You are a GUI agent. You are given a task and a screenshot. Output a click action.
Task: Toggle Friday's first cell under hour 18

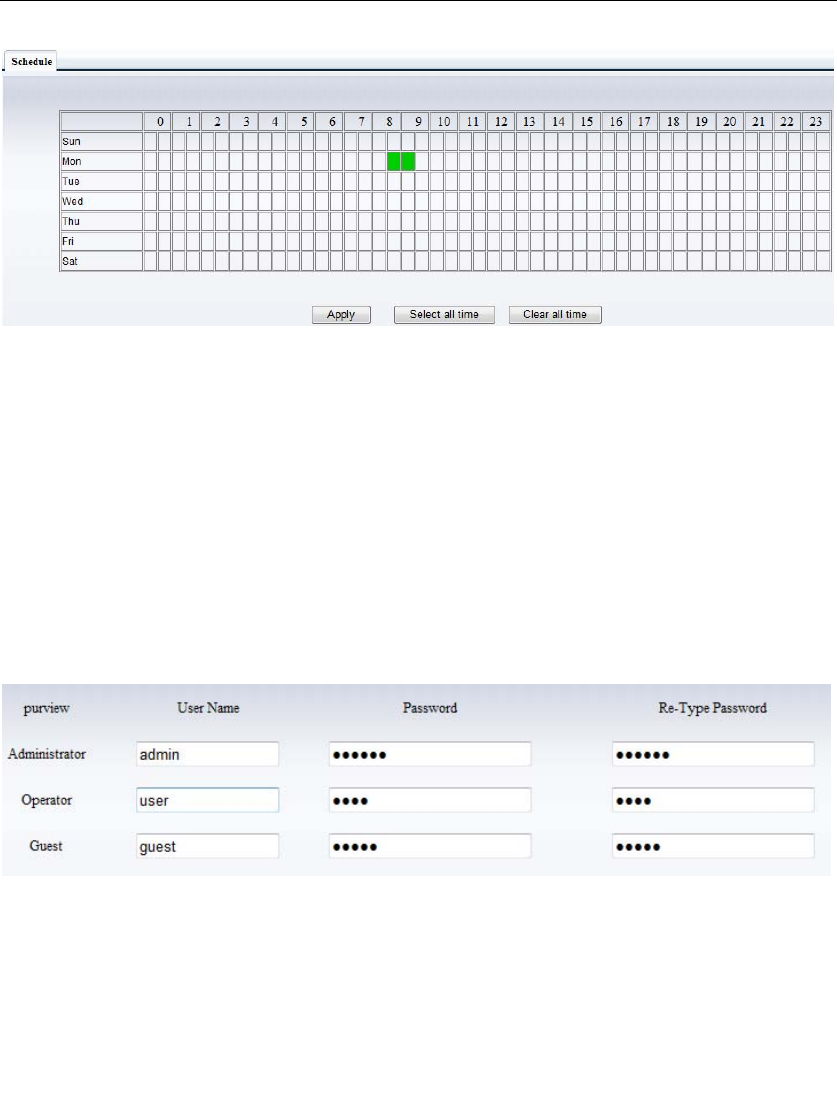tap(665, 241)
